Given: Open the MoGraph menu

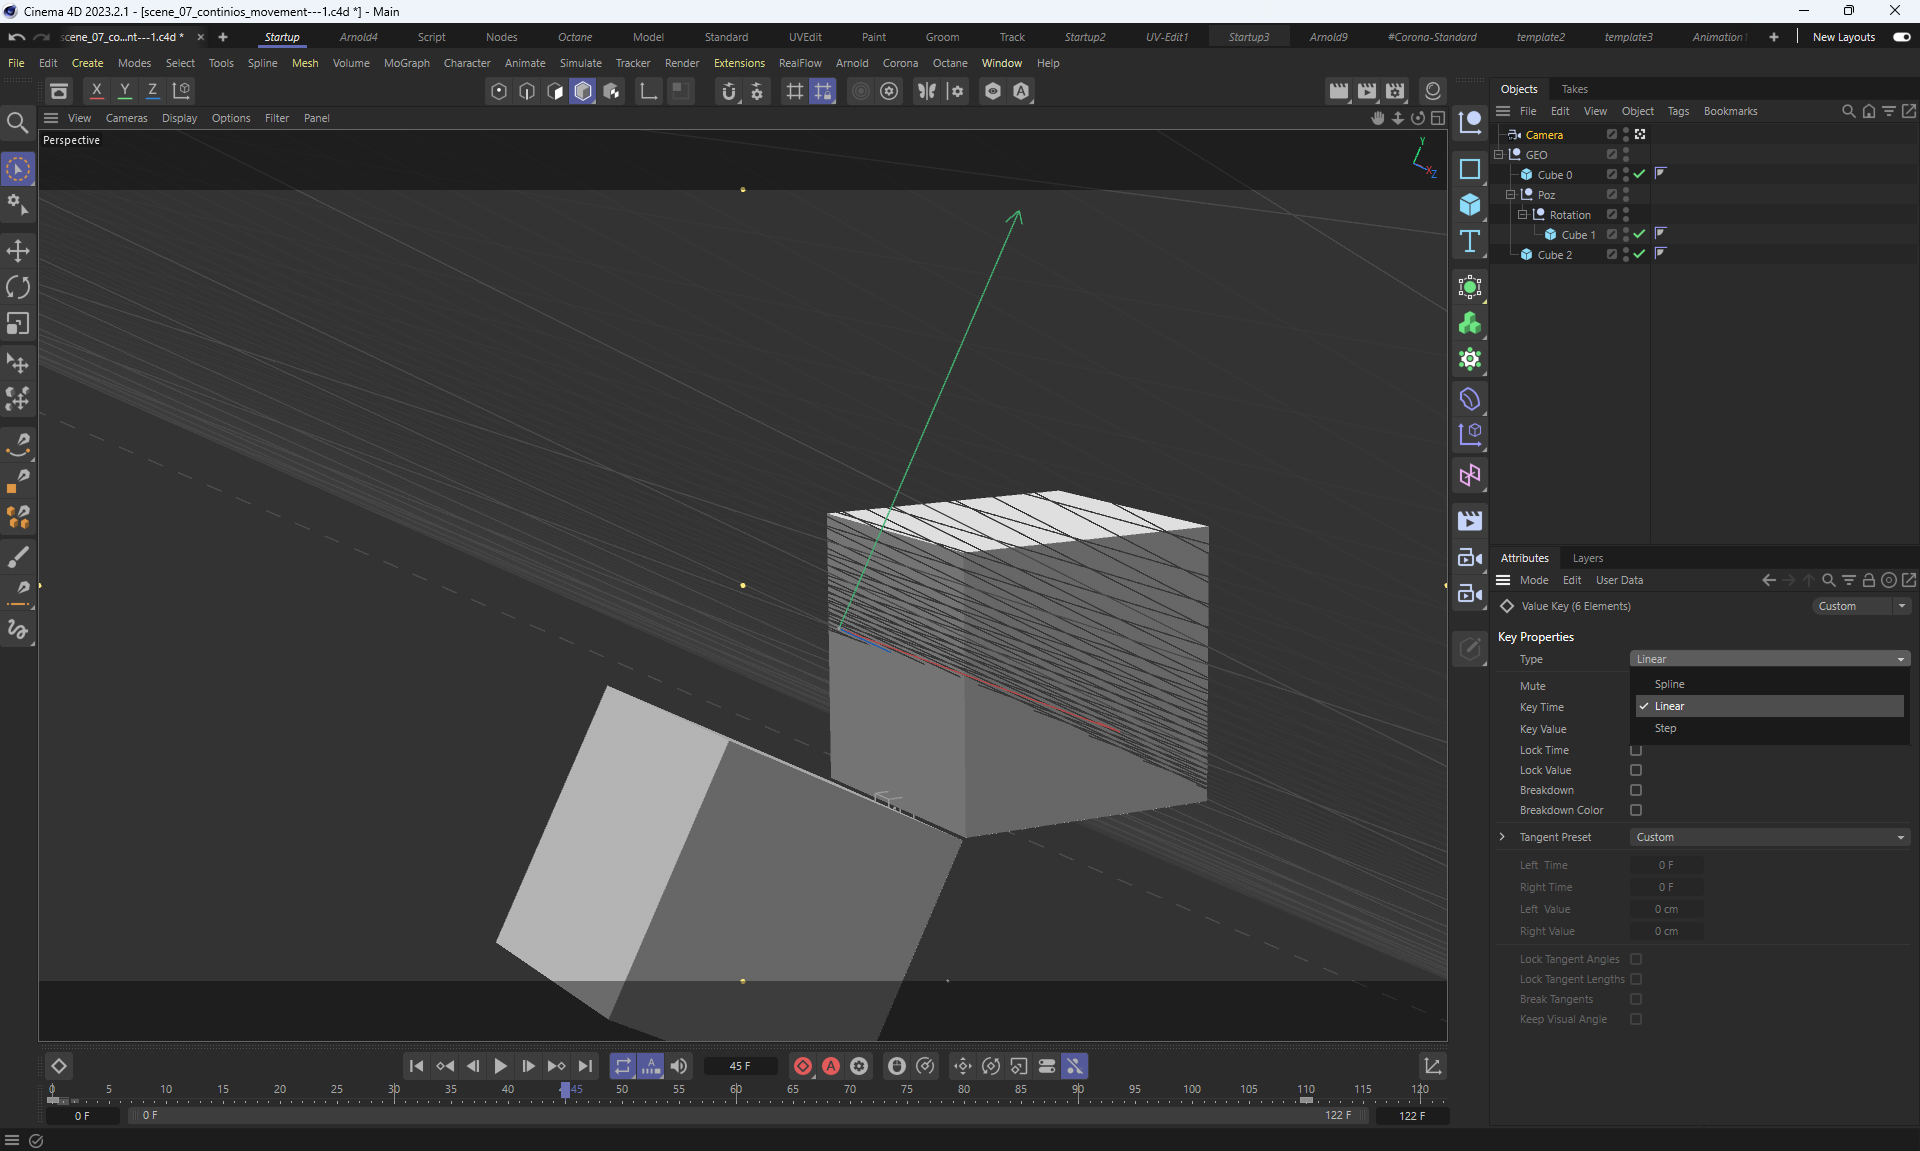Looking at the screenshot, I should (x=406, y=63).
